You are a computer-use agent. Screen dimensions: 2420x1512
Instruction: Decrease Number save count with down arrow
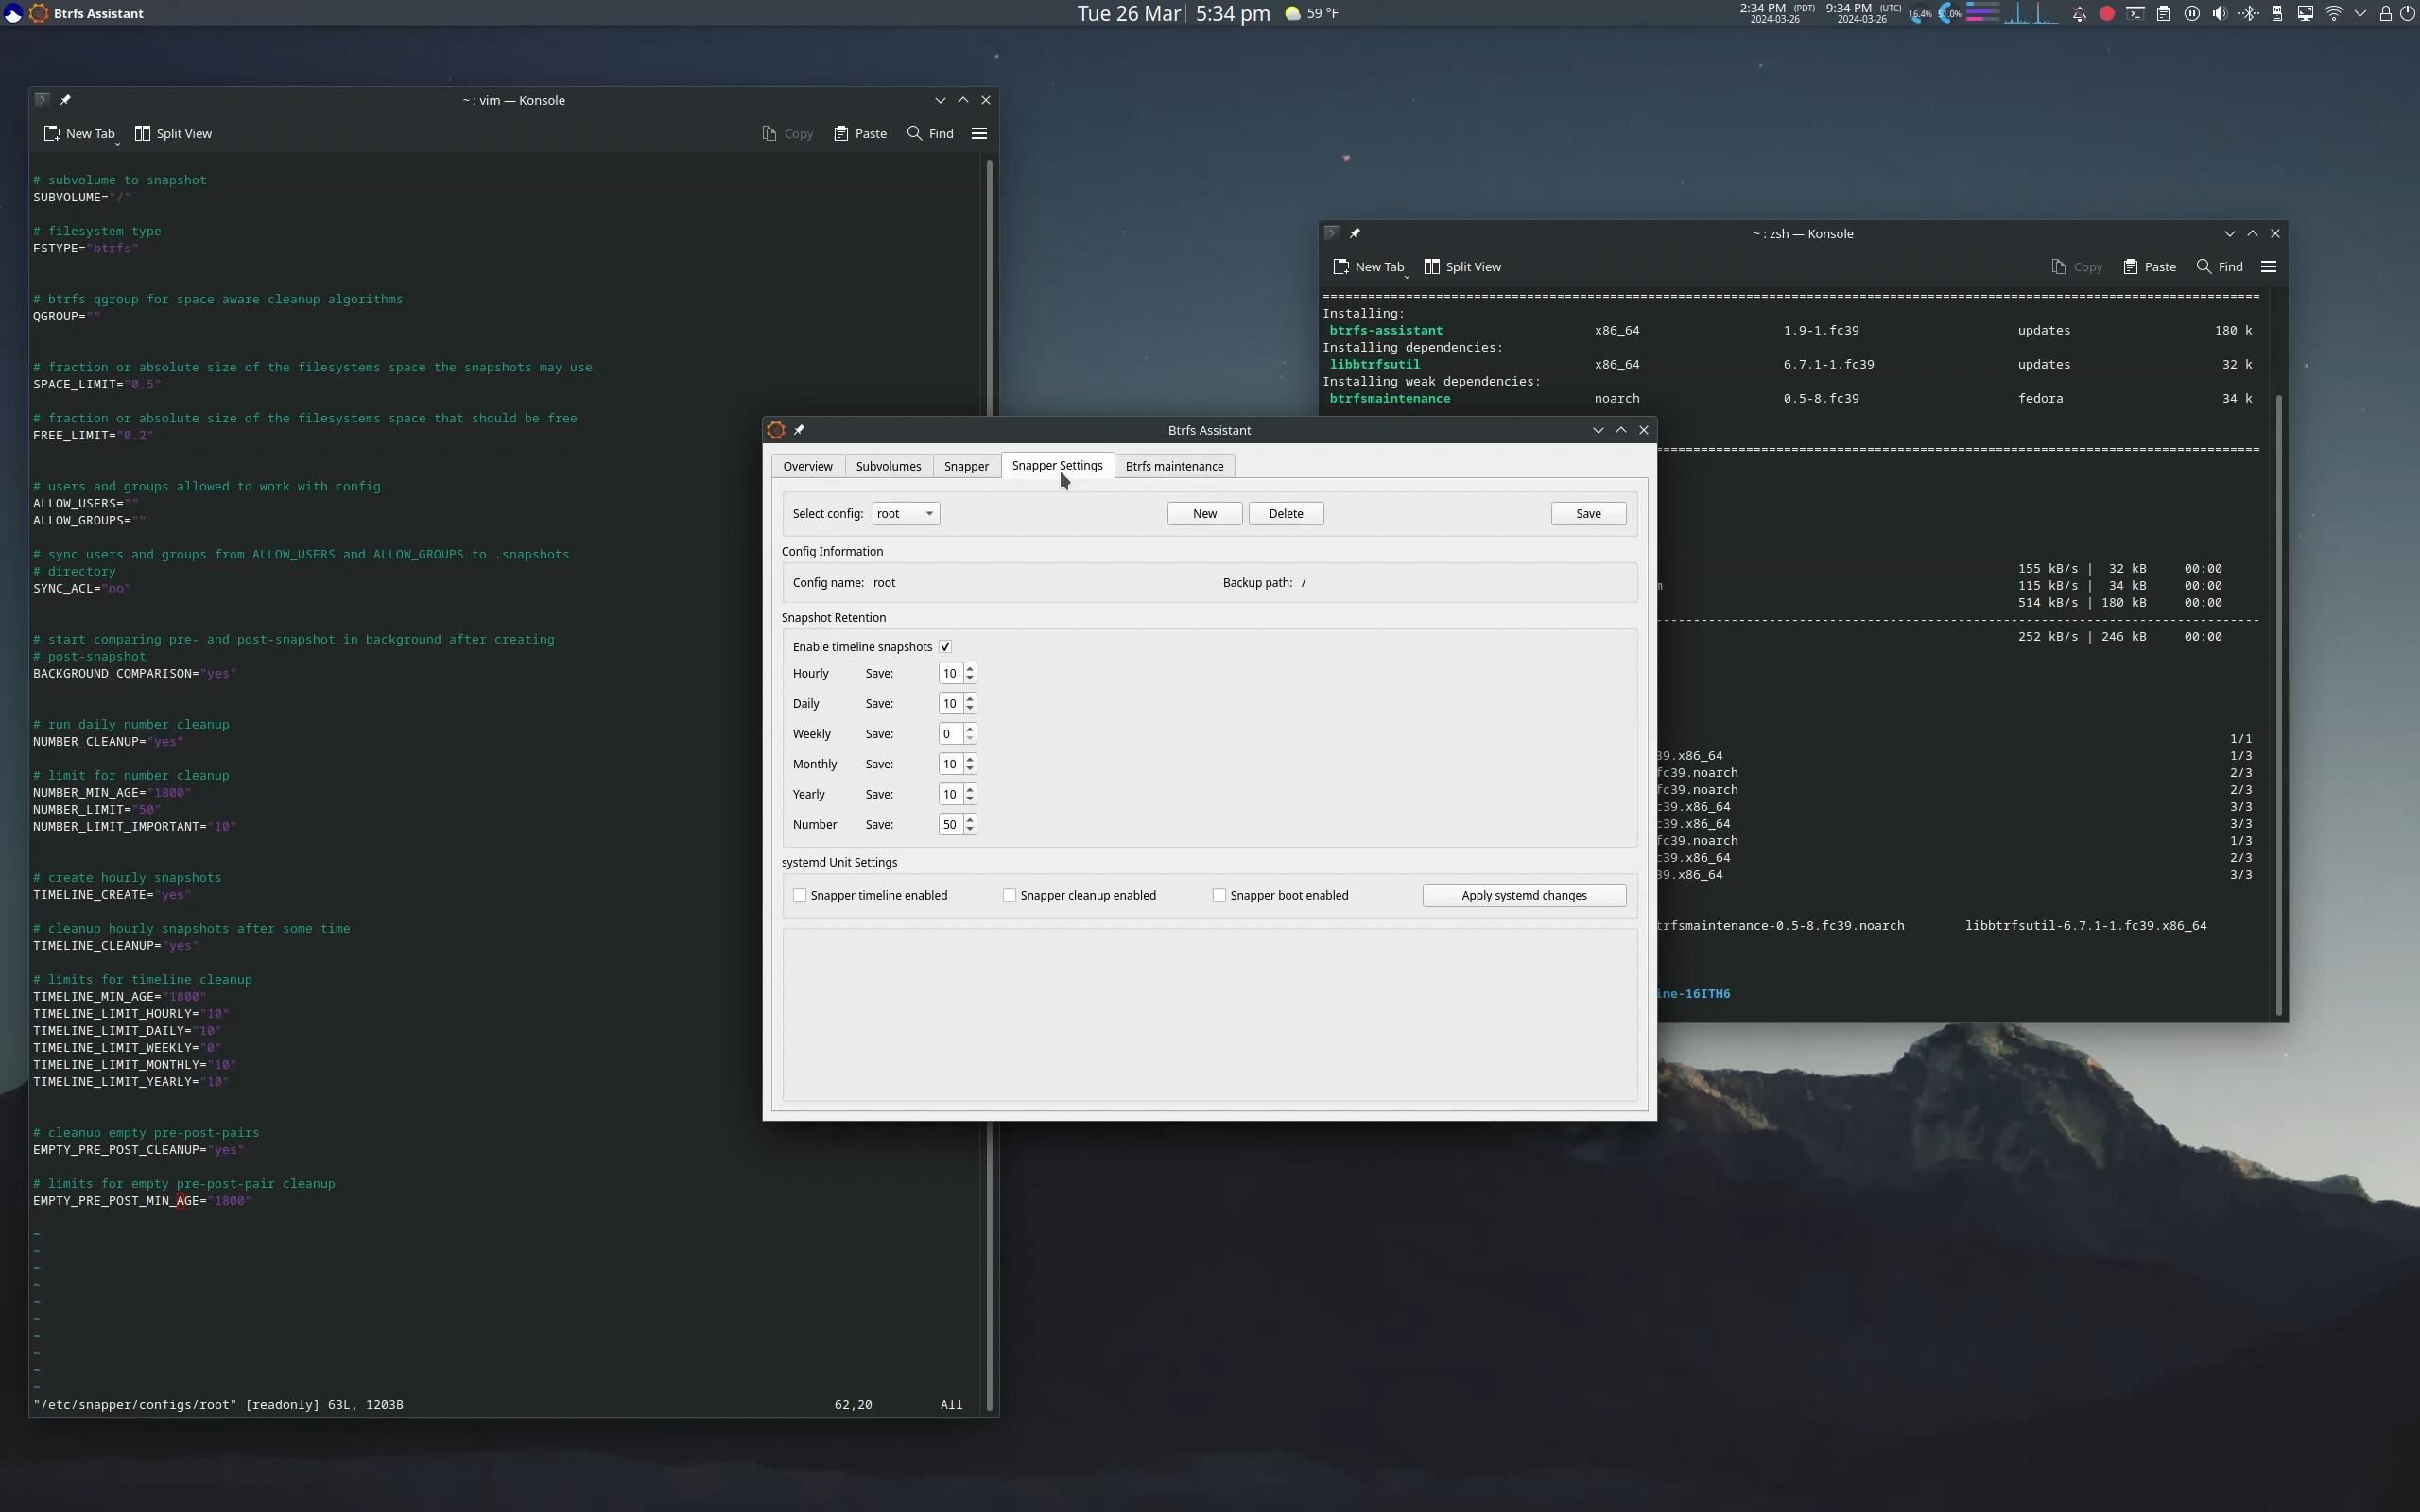coord(969,830)
